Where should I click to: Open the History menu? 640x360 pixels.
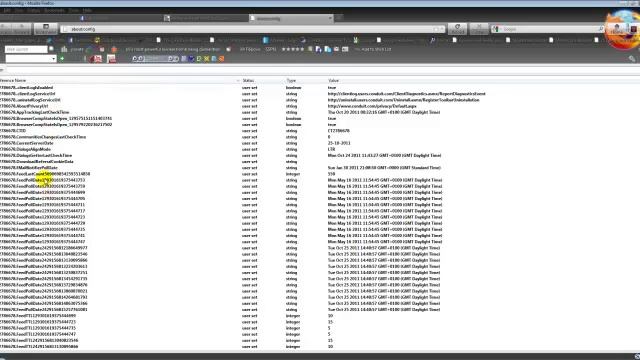point(33,10)
